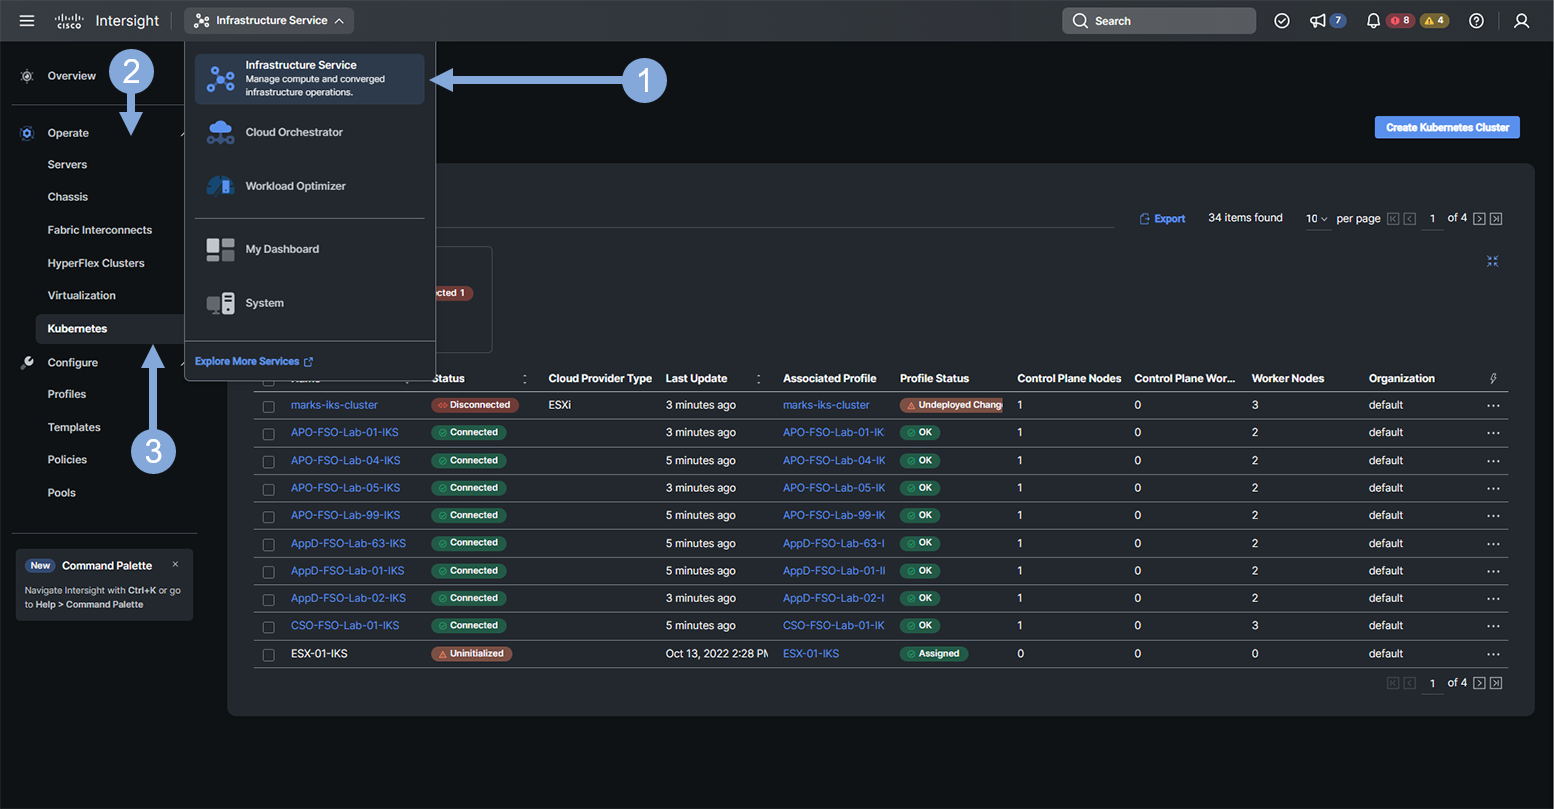
Task: Open row actions for APO-FSO-Lab-04-IKS
Action: pyautogui.click(x=1493, y=461)
